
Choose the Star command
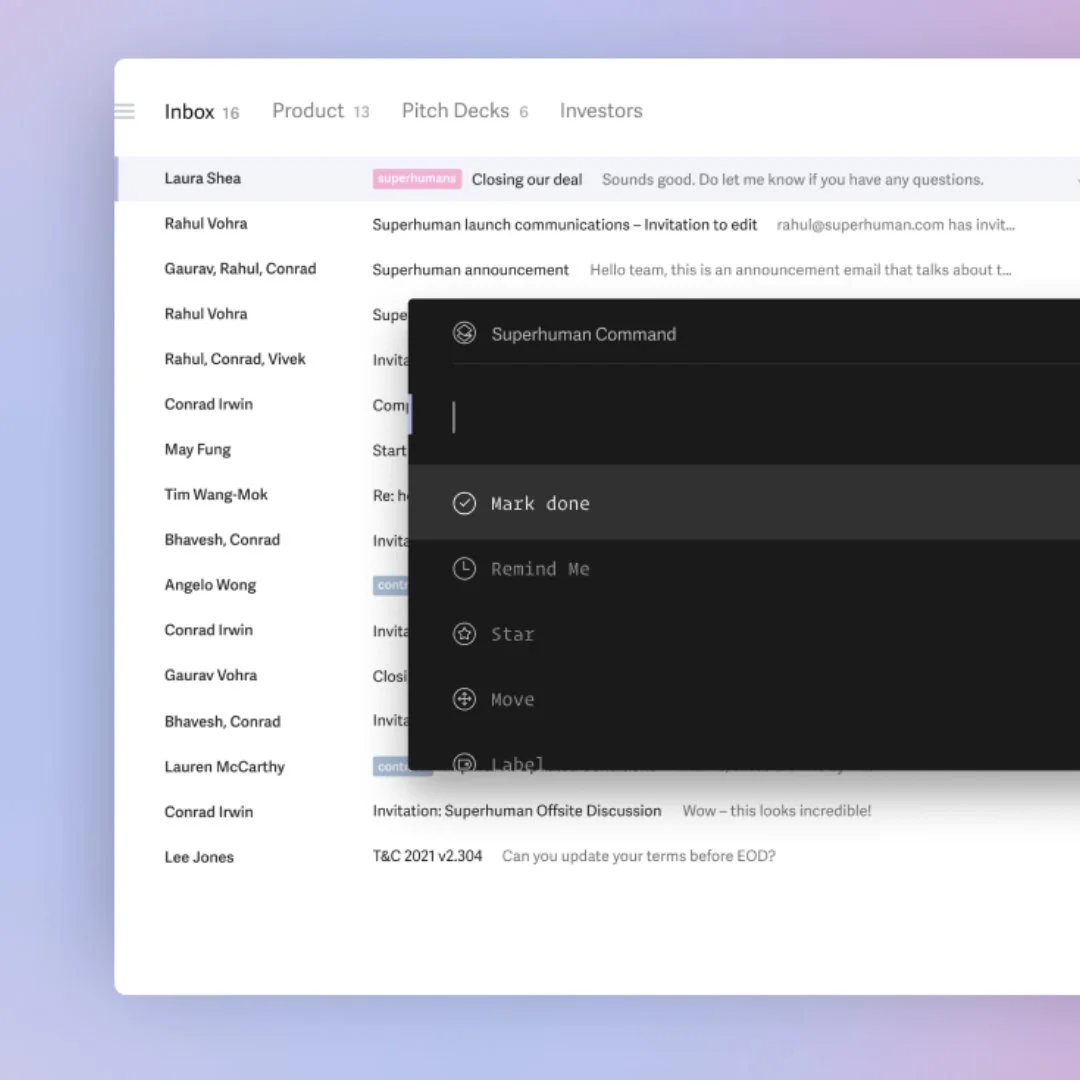[x=744, y=634]
